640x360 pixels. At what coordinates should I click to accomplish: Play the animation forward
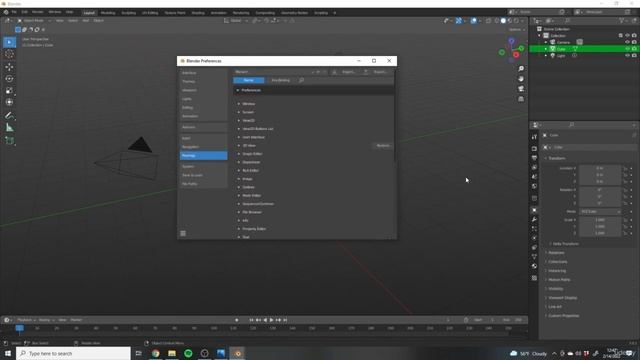click(x=271, y=320)
